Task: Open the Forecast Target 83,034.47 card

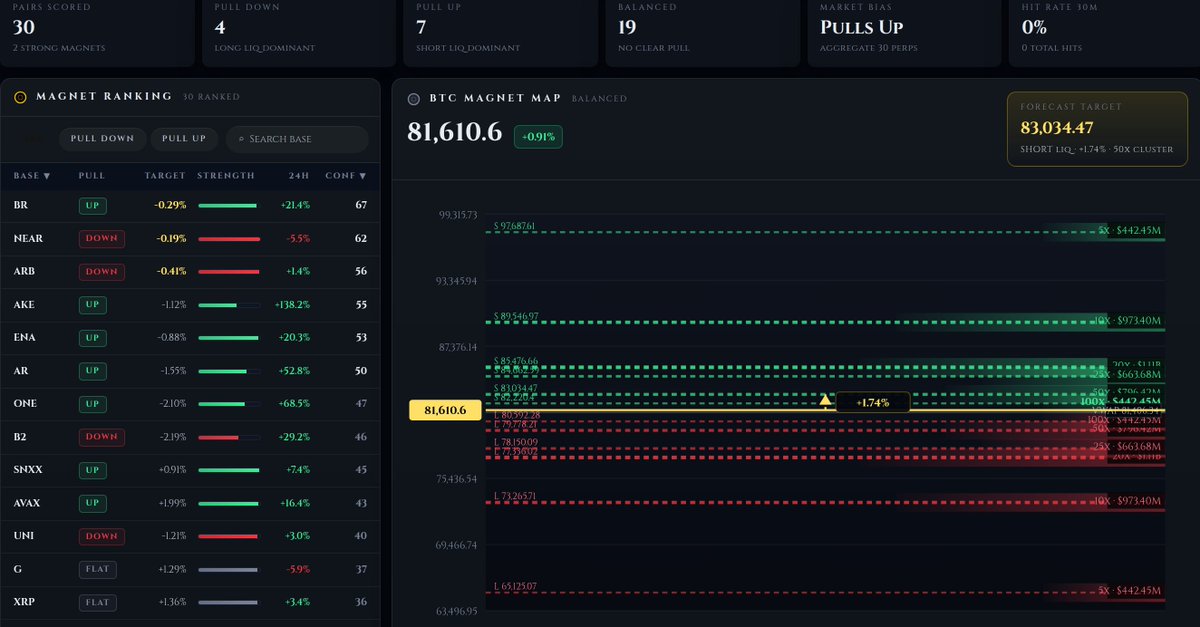Action: 1097,129
